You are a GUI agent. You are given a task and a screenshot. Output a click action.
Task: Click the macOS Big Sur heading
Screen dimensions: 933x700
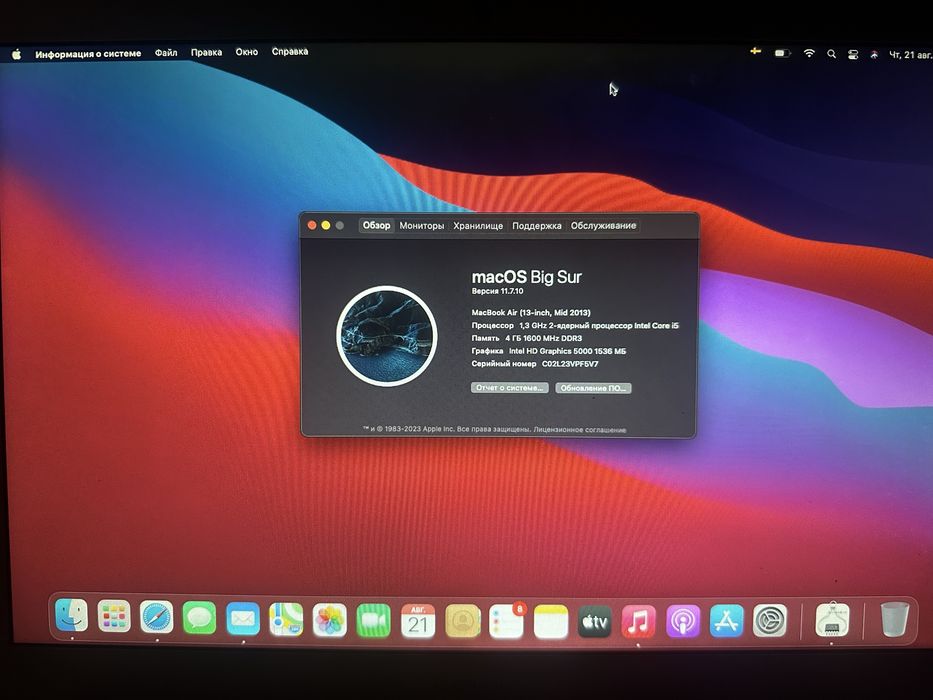pyautogui.click(x=527, y=277)
